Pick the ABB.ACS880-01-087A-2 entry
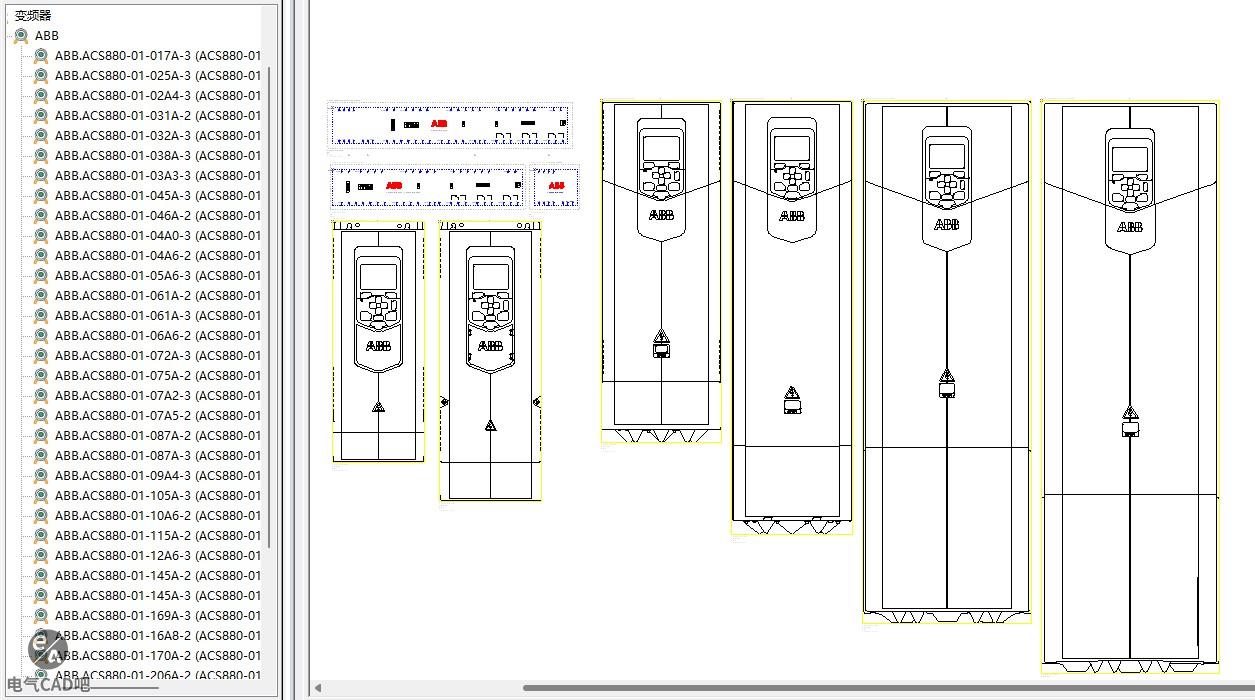Viewport: 1255px width, 700px height. pyautogui.click(x=158, y=435)
